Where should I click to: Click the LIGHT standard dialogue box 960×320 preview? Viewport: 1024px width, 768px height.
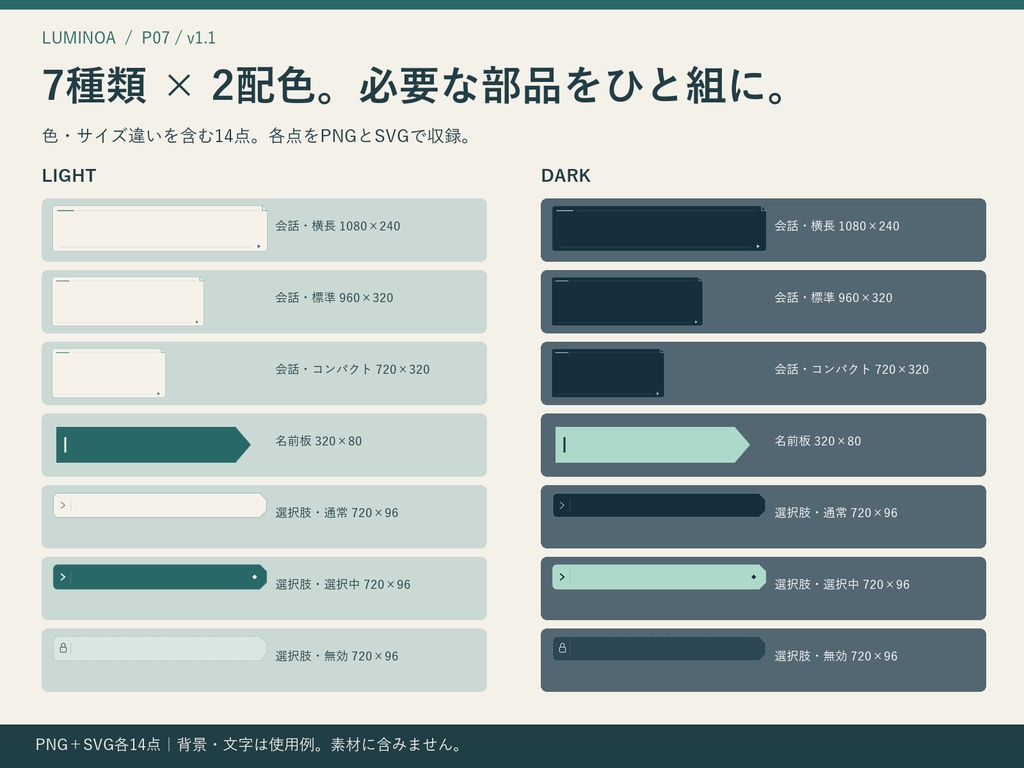point(128,301)
